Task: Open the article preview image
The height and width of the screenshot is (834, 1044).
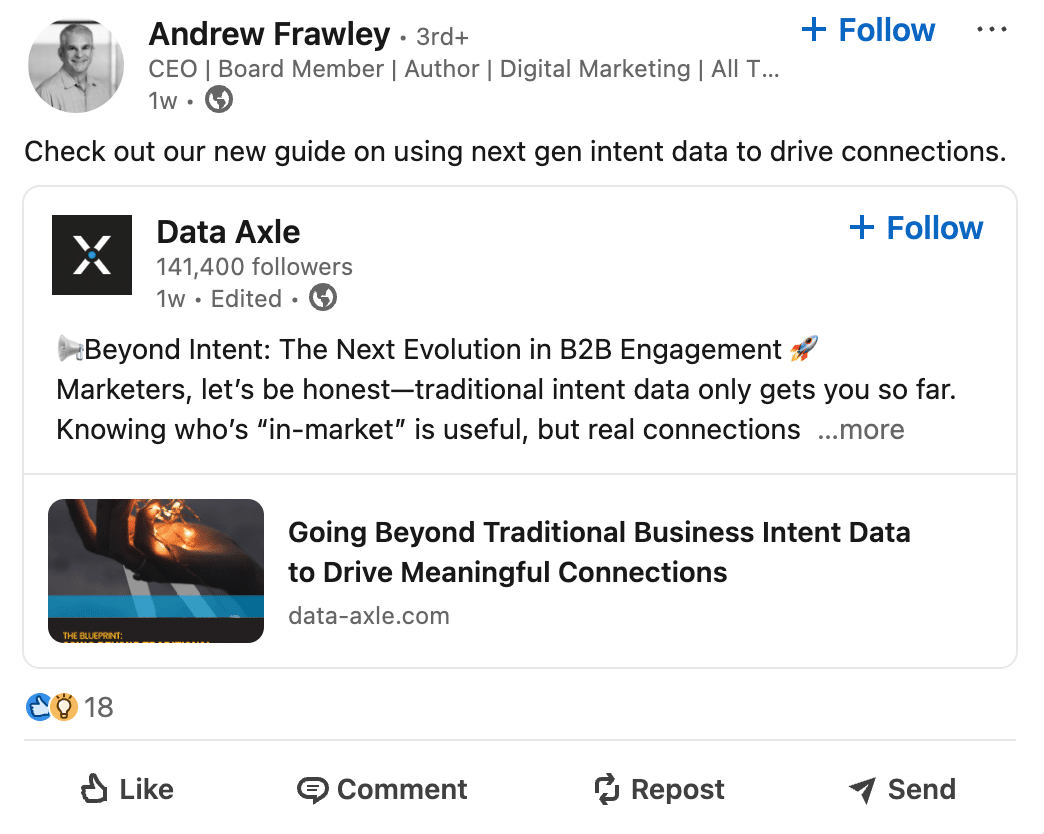Action: click(x=155, y=570)
